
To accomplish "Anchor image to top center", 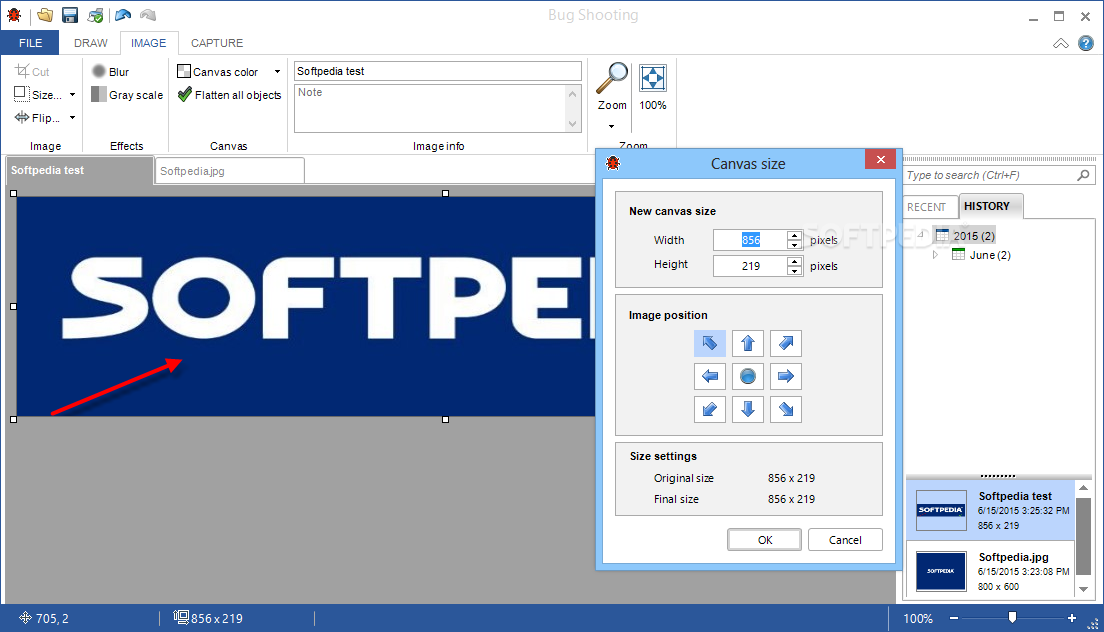I will [748, 343].
